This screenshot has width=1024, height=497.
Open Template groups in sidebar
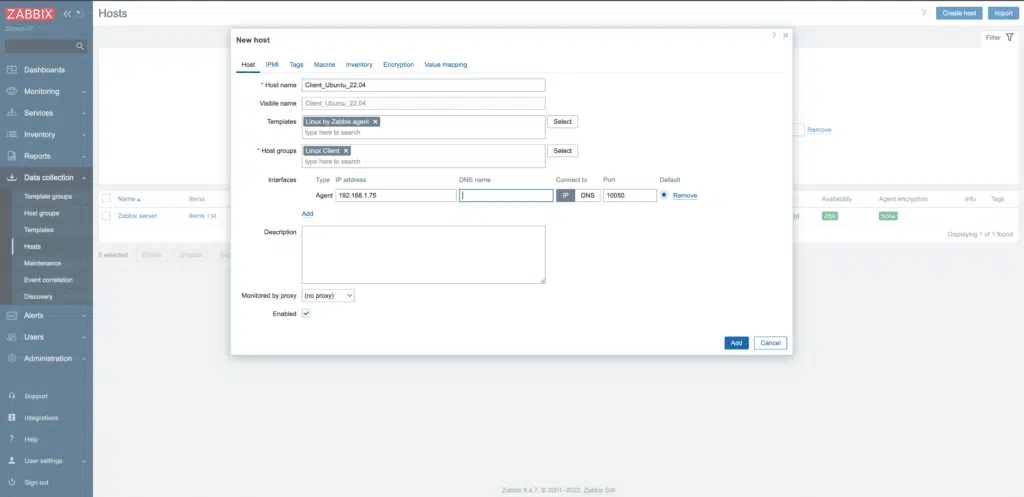click(x=48, y=197)
